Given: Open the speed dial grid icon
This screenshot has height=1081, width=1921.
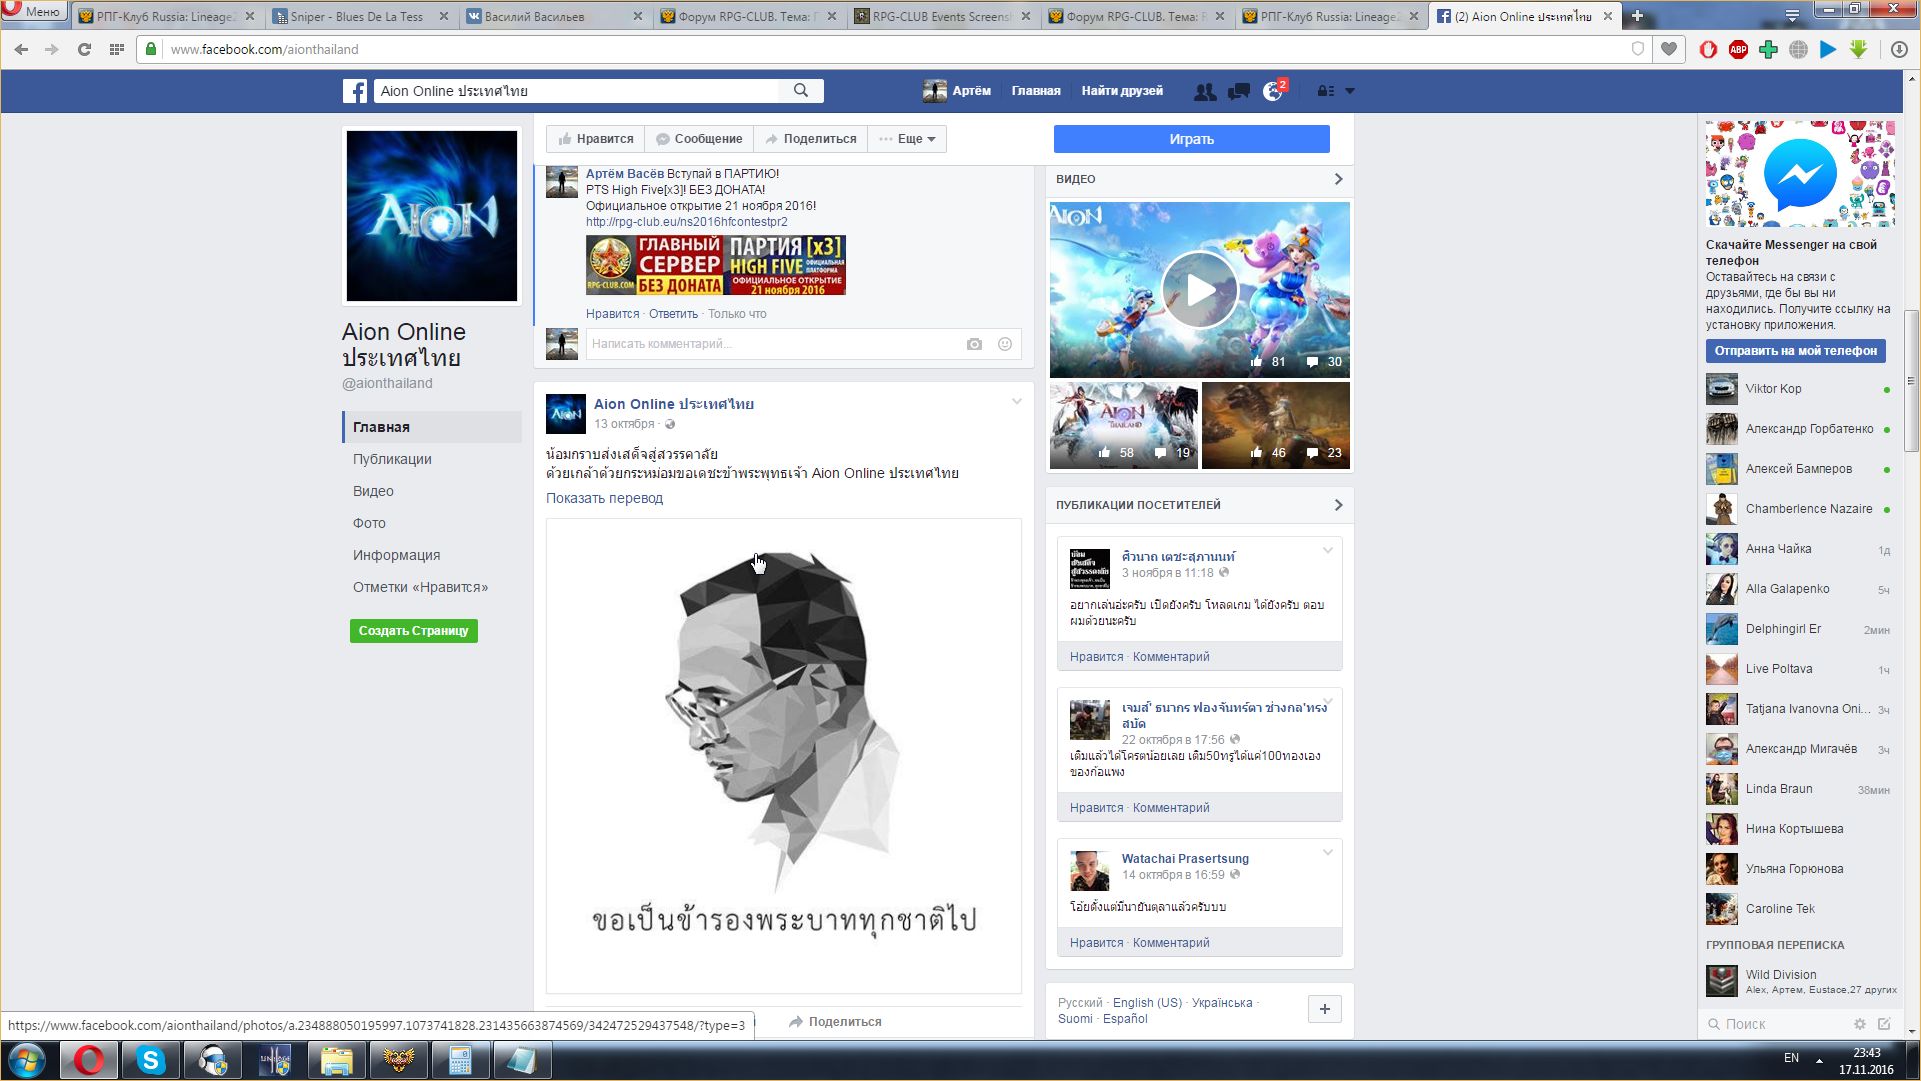Looking at the screenshot, I should click(x=117, y=49).
